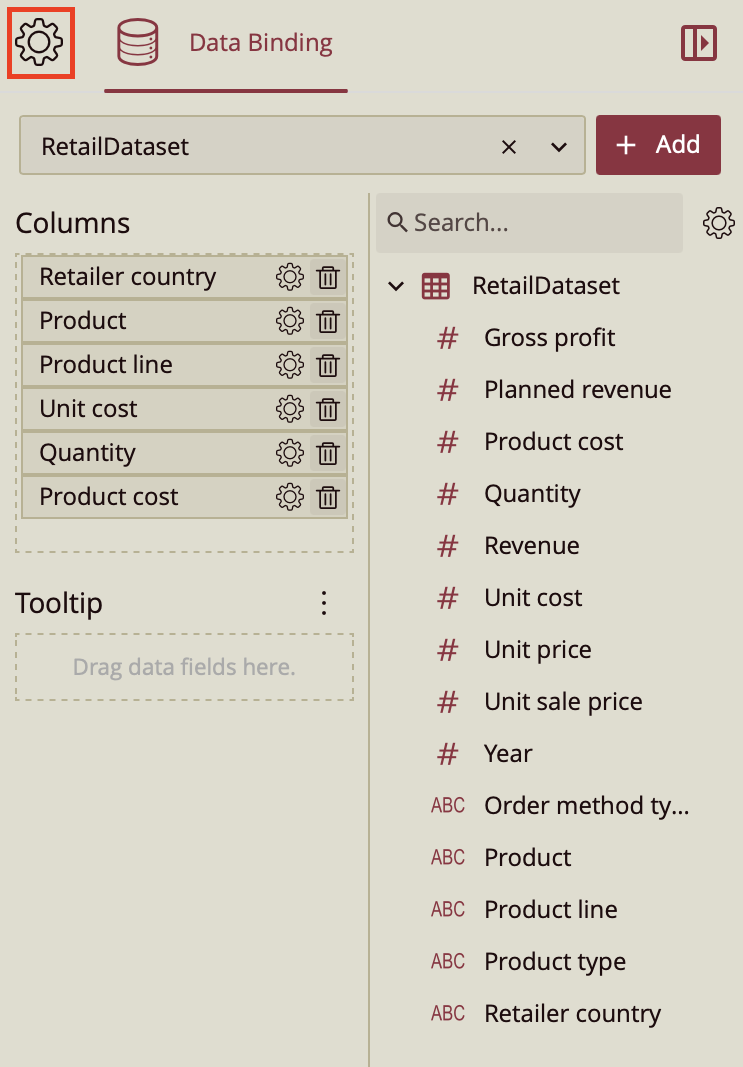Clear the RetailDataset selection

[x=509, y=147]
